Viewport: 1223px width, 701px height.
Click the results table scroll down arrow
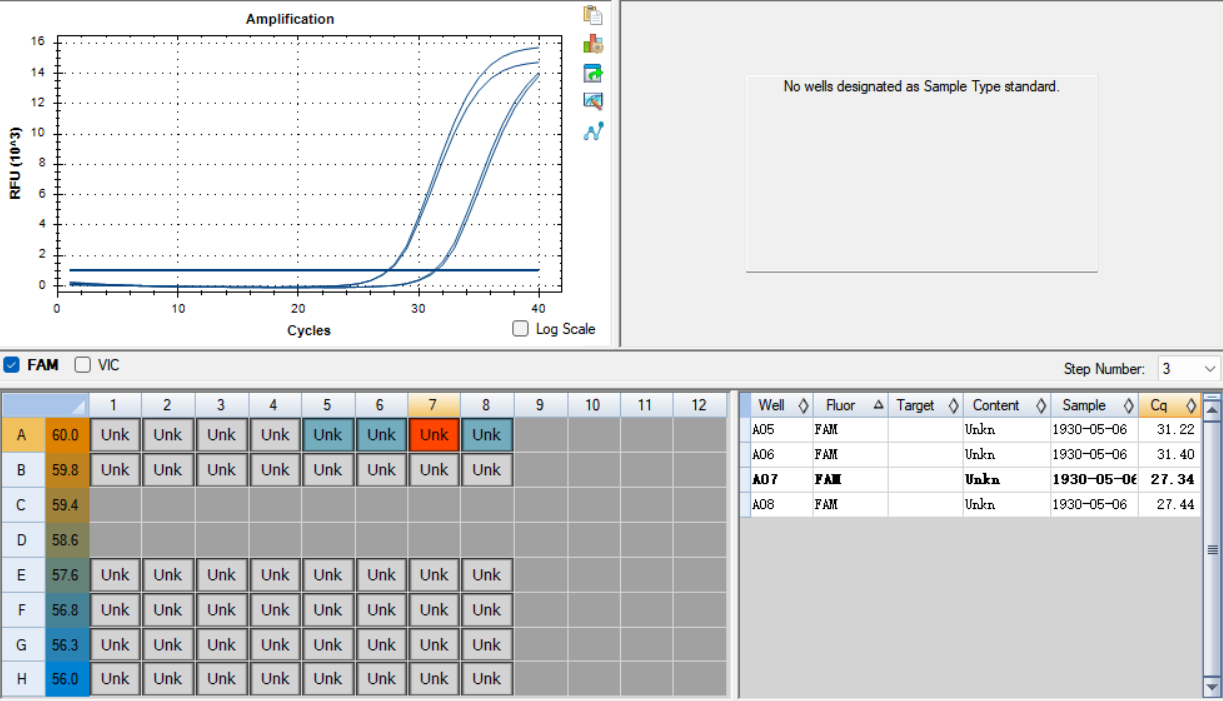(1212, 687)
